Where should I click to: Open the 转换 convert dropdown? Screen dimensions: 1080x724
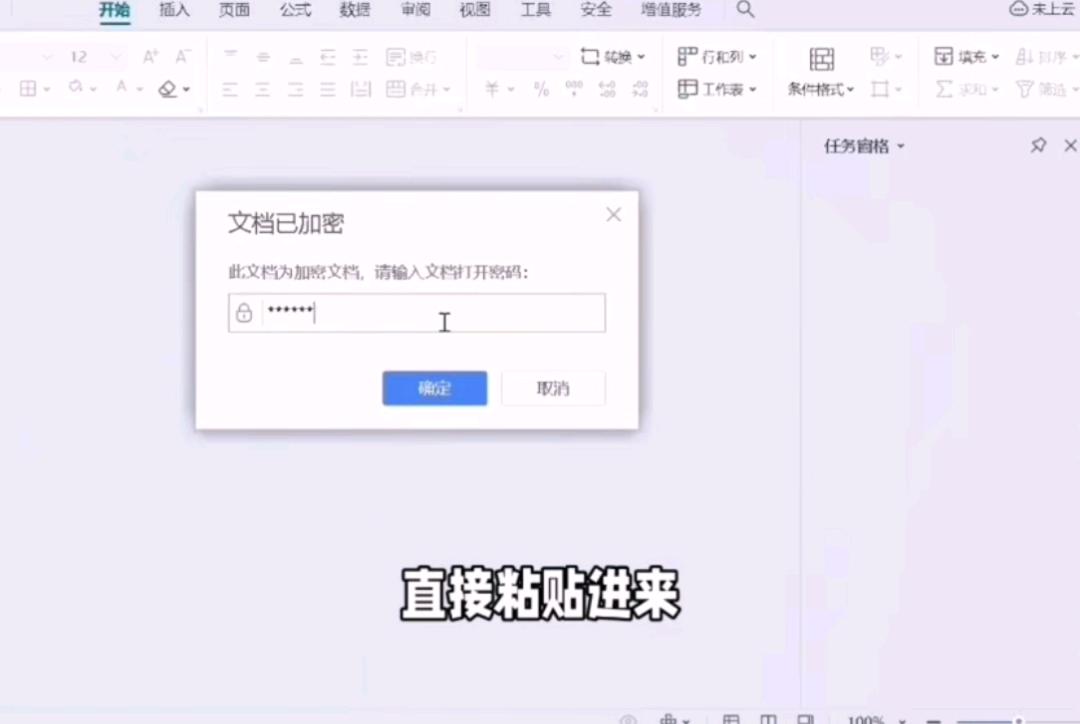coord(613,56)
